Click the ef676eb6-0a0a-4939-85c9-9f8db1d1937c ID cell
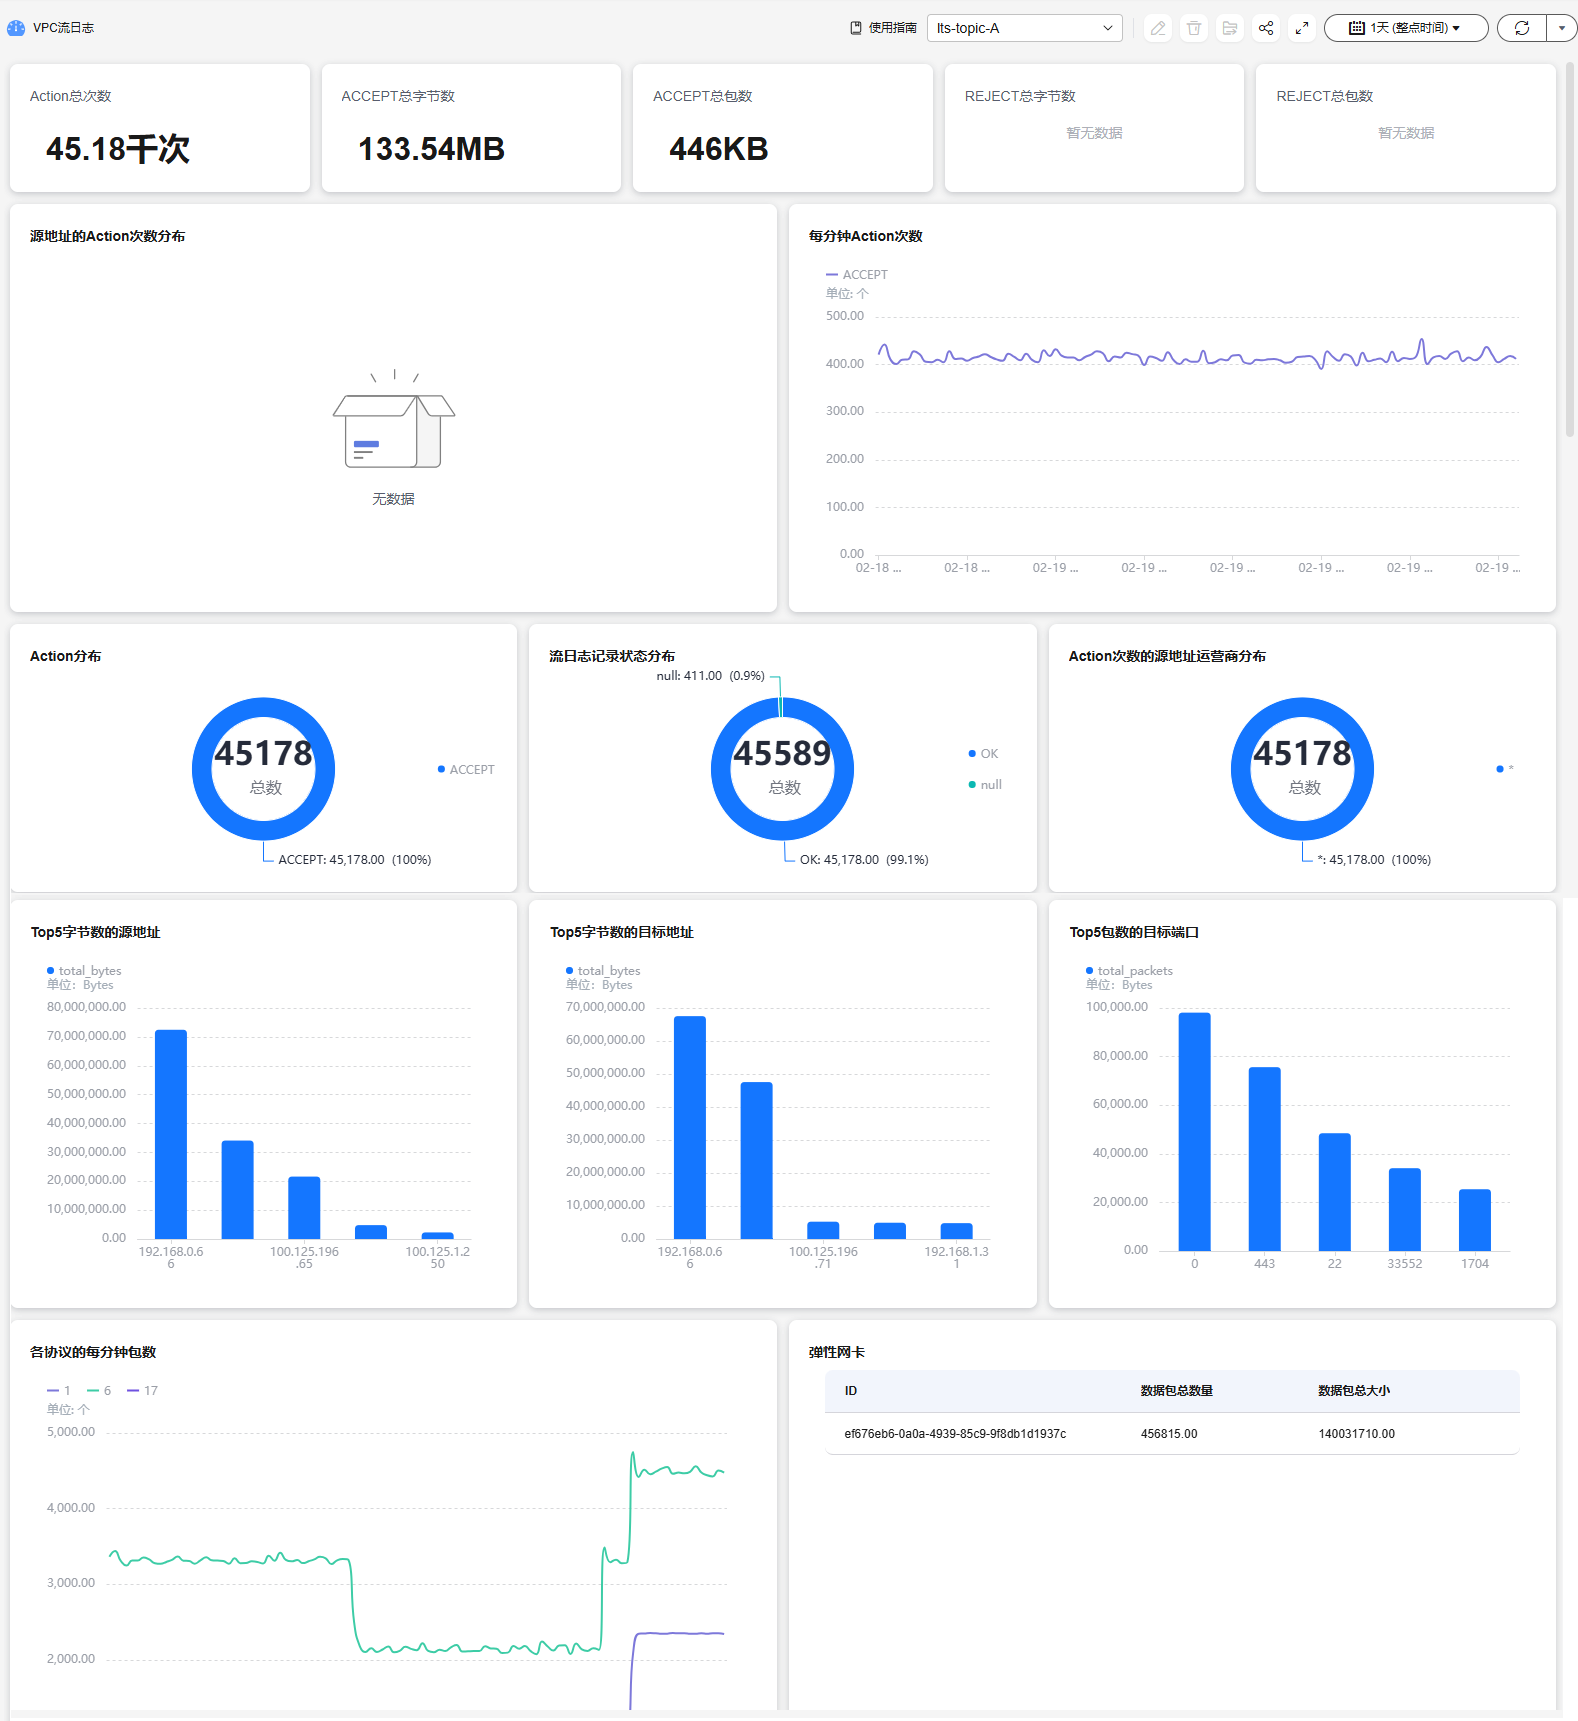Image resolution: width=1578 pixels, height=1721 pixels. [955, 1434]
